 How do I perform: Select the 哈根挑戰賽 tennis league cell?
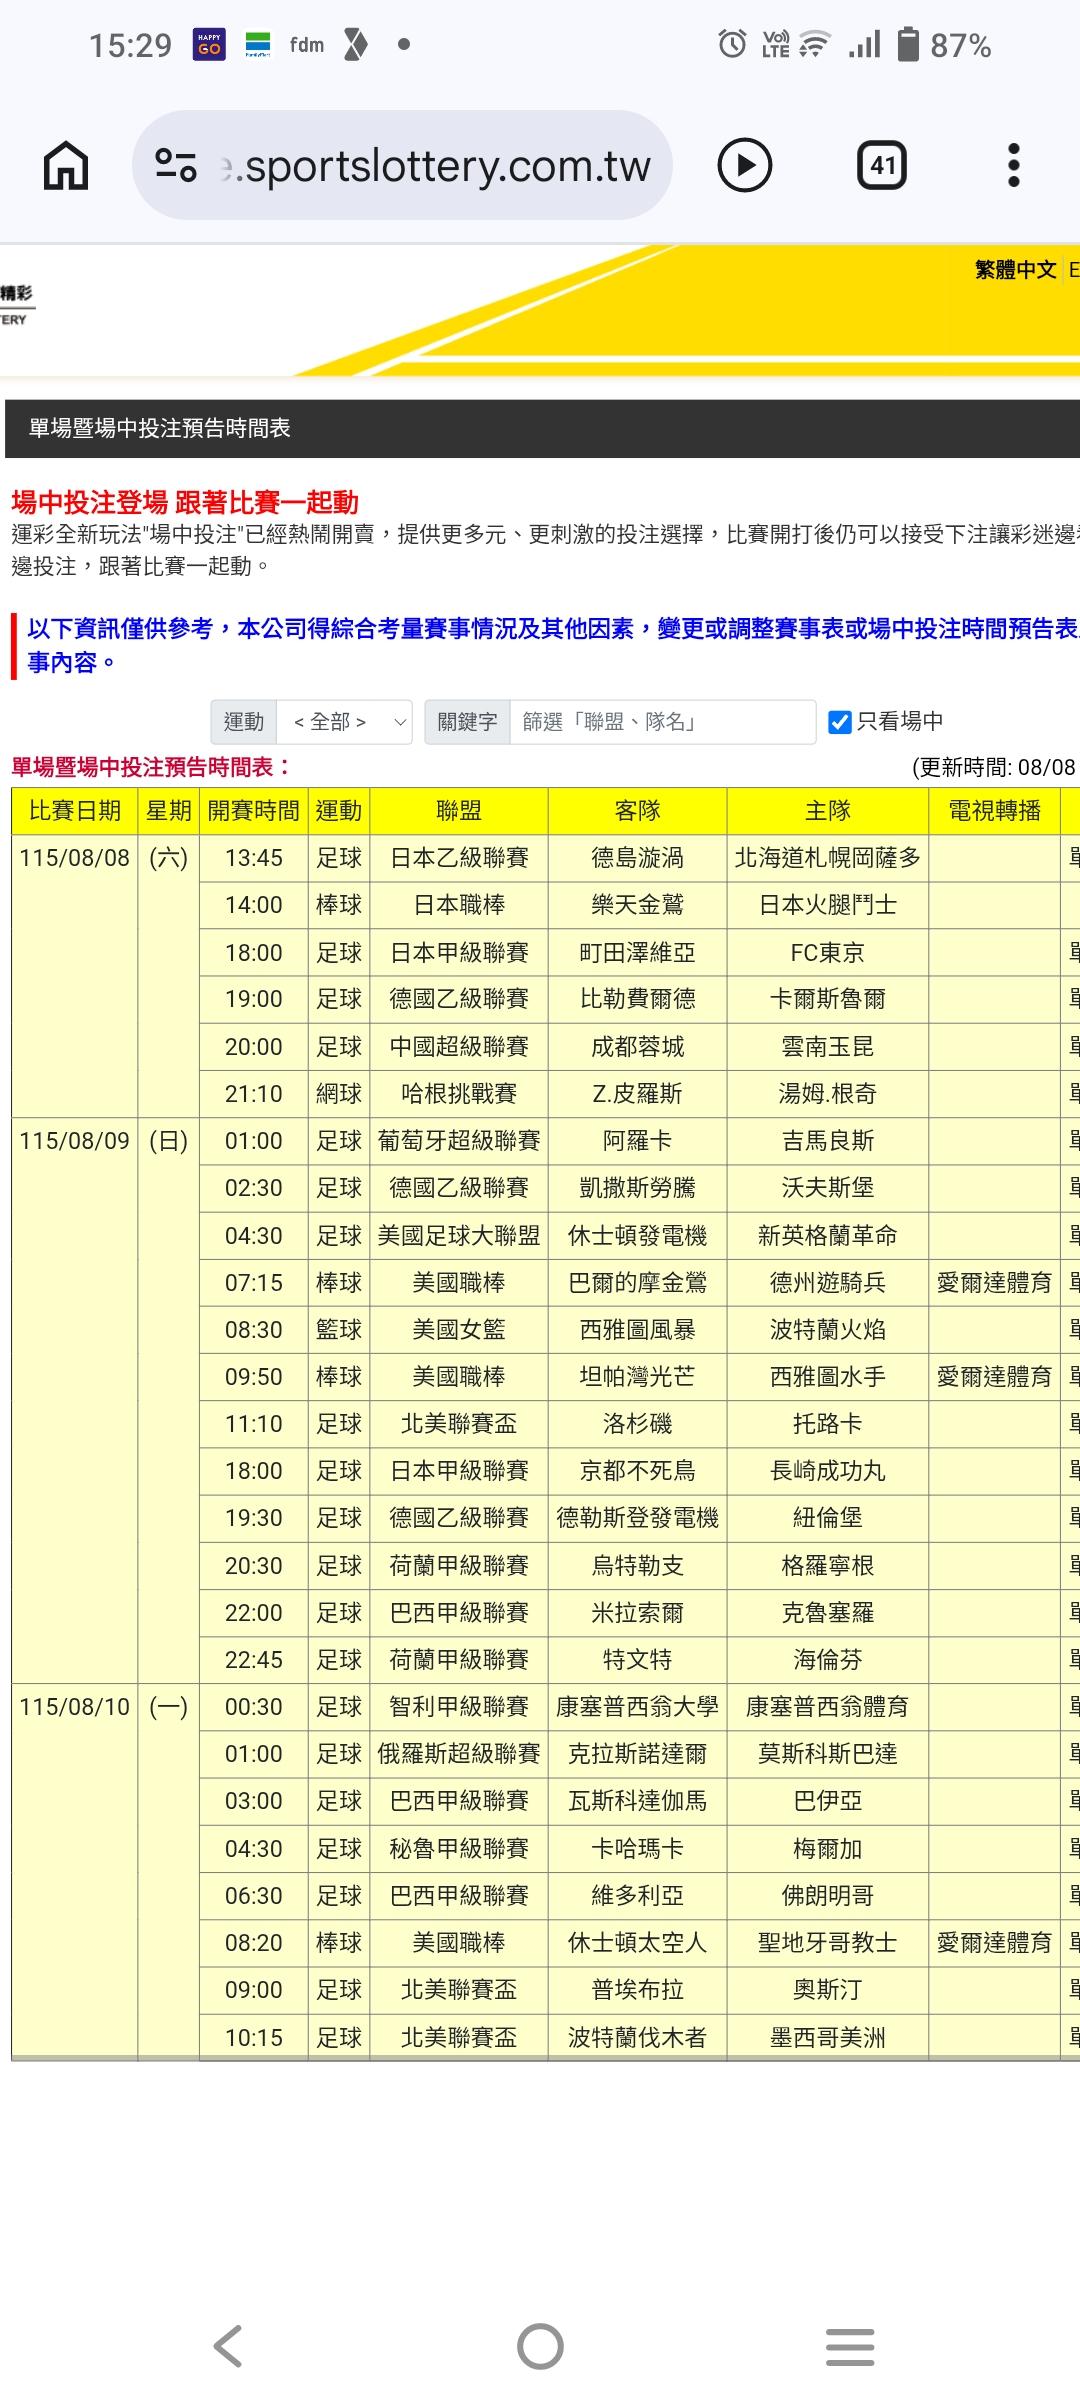click(x=459, y=1094)
